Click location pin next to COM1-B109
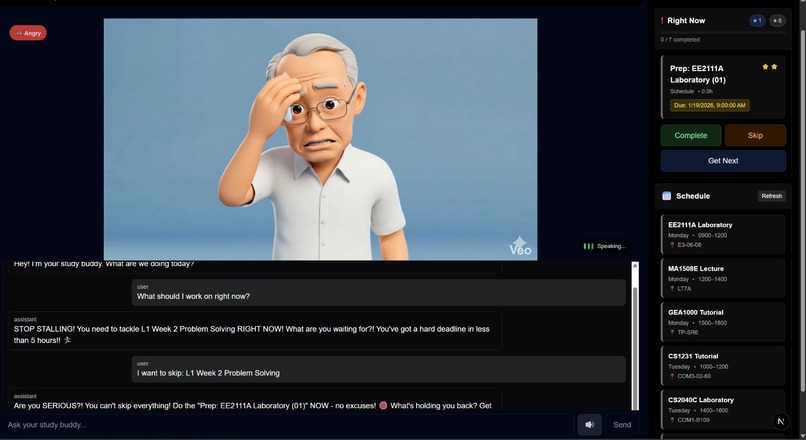This screenshot has width=806, height=440. pos(672,420)
